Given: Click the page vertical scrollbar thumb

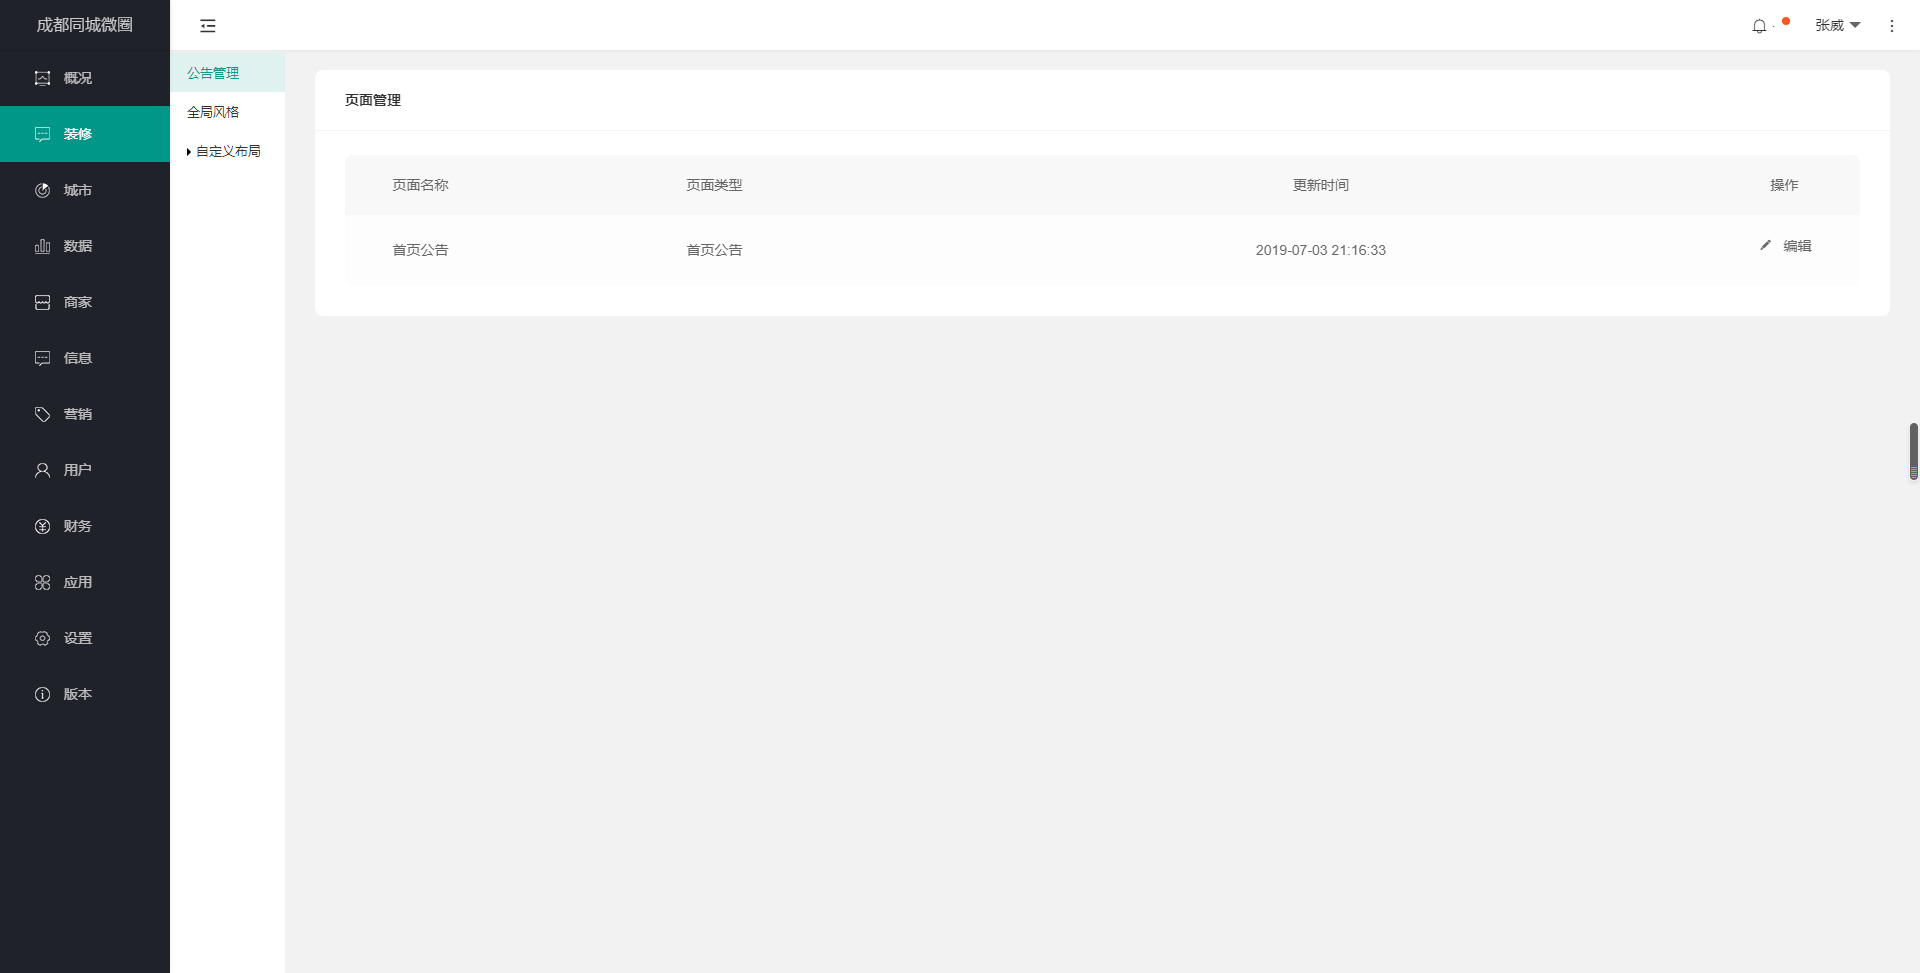Looking at the screenshot, I should (1913, 451).
